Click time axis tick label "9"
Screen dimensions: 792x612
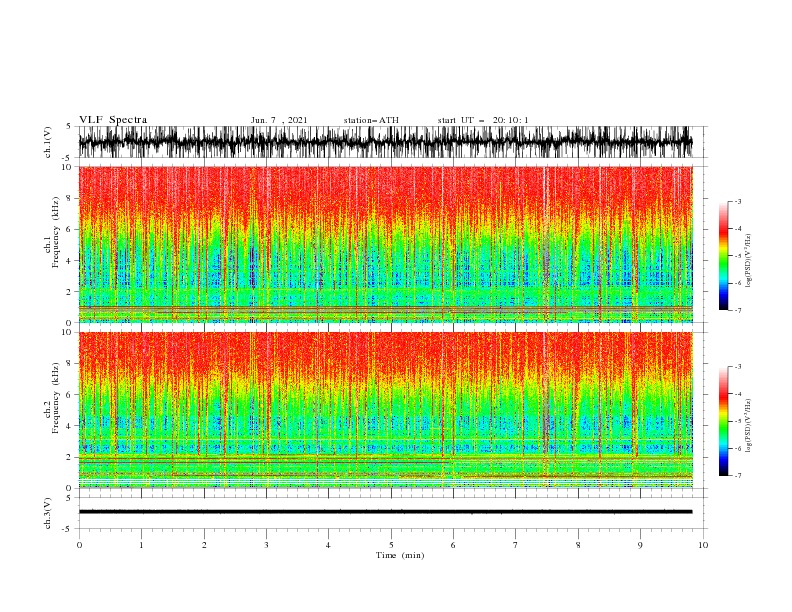click(x=640, y=545)
